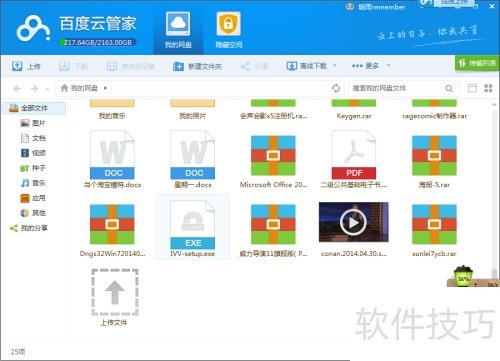
Task: Select 图片 category in sidebar
Action: pos(33,123)
